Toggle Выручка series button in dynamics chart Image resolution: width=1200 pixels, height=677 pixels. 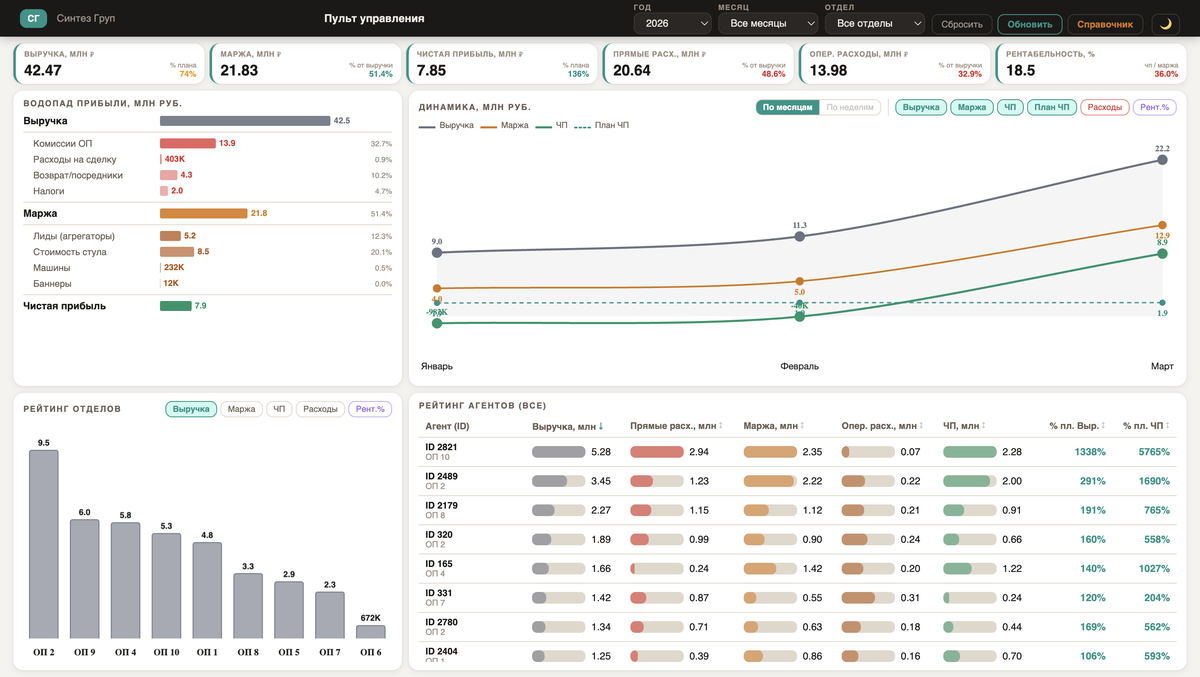920,107
